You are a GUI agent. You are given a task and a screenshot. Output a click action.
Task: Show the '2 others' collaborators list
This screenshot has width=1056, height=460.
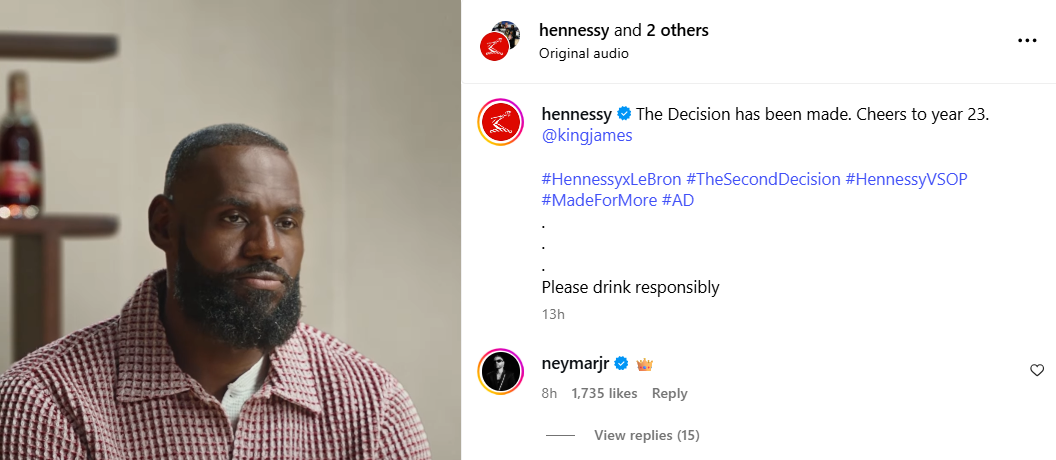677,30
